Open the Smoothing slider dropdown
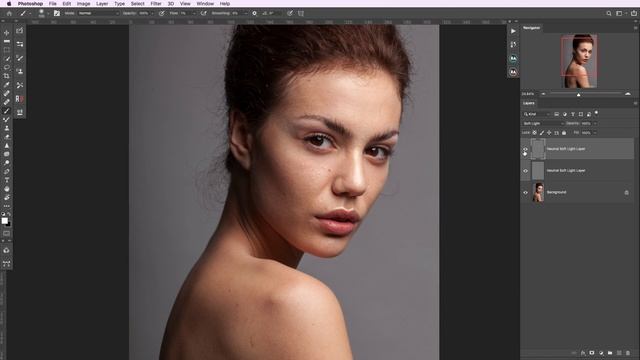Screen dimensions: 640x360 245,13
